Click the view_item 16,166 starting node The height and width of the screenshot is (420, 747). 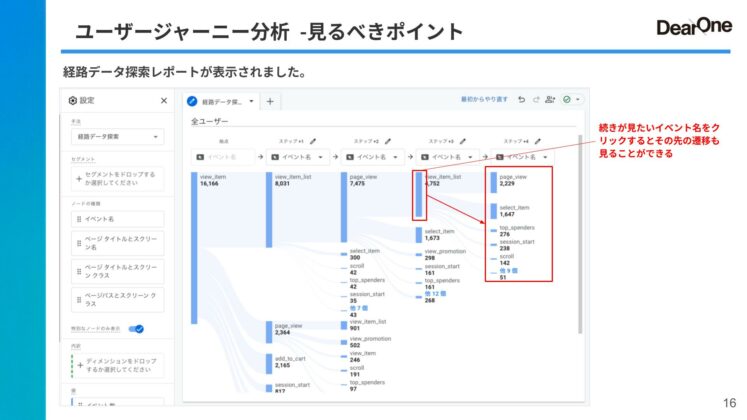(x=194, y=248)
